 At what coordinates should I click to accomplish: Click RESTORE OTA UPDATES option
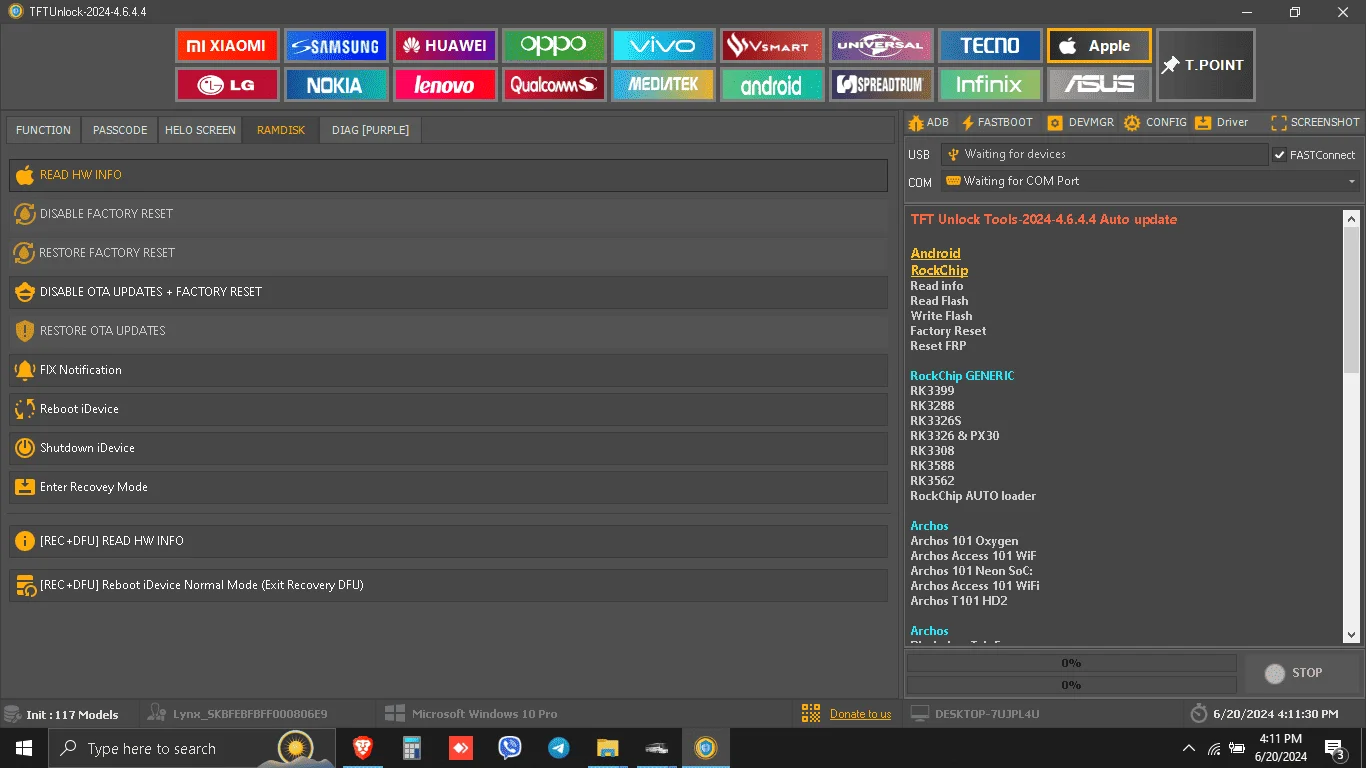tap(448, 331)
